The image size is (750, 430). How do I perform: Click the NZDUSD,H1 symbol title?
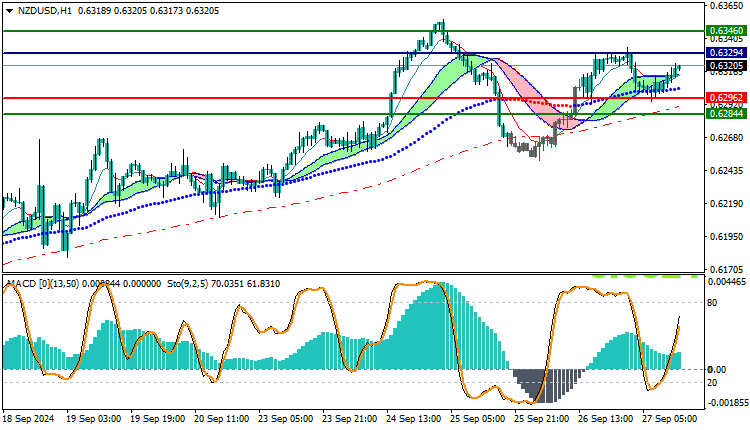pyautogui.click(x=44, y=11)
